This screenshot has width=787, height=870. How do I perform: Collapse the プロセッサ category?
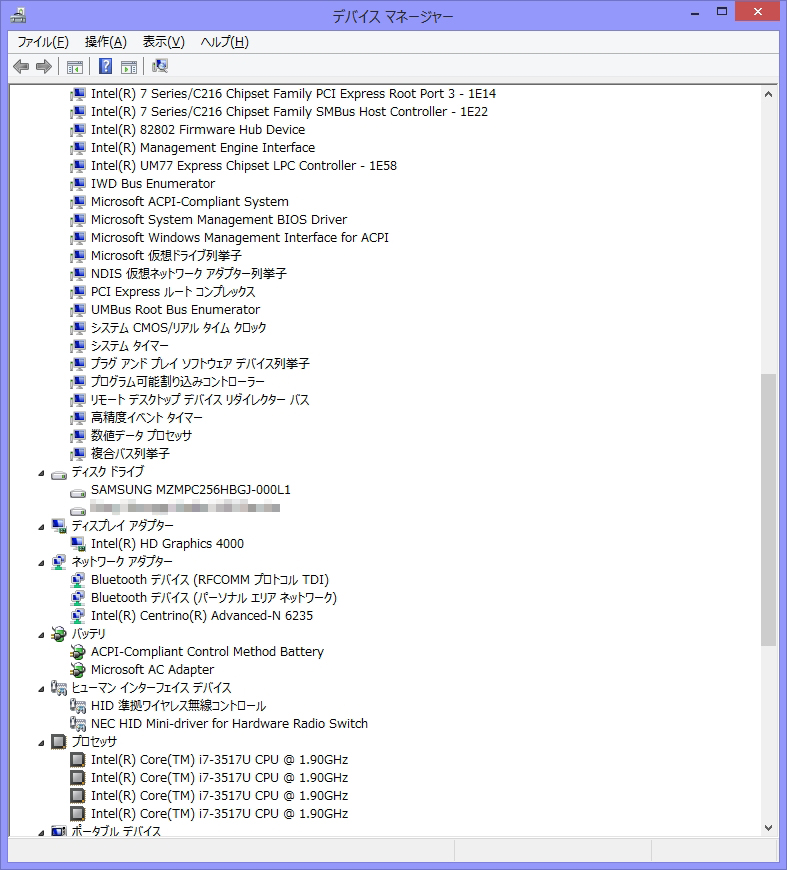[41, 743]
